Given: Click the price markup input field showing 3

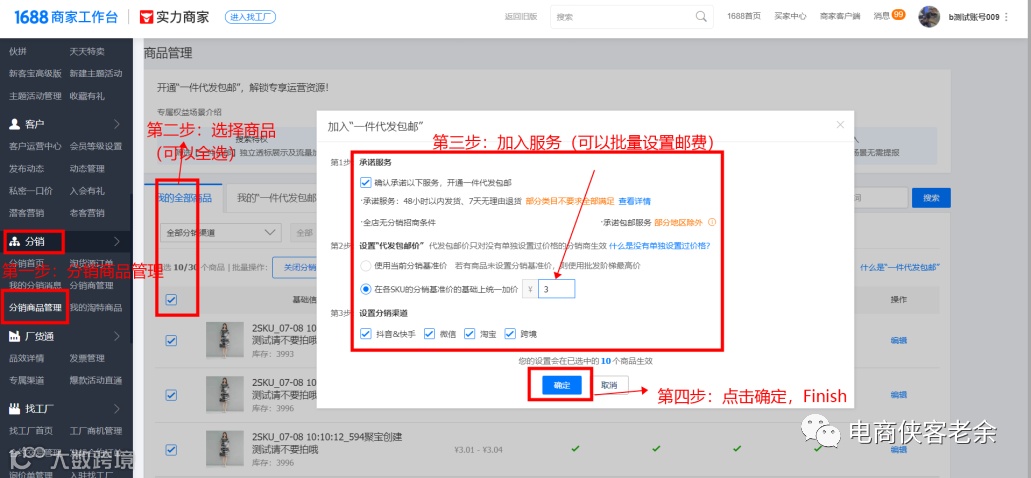Looking at the screenshot, I should [556, 289].
